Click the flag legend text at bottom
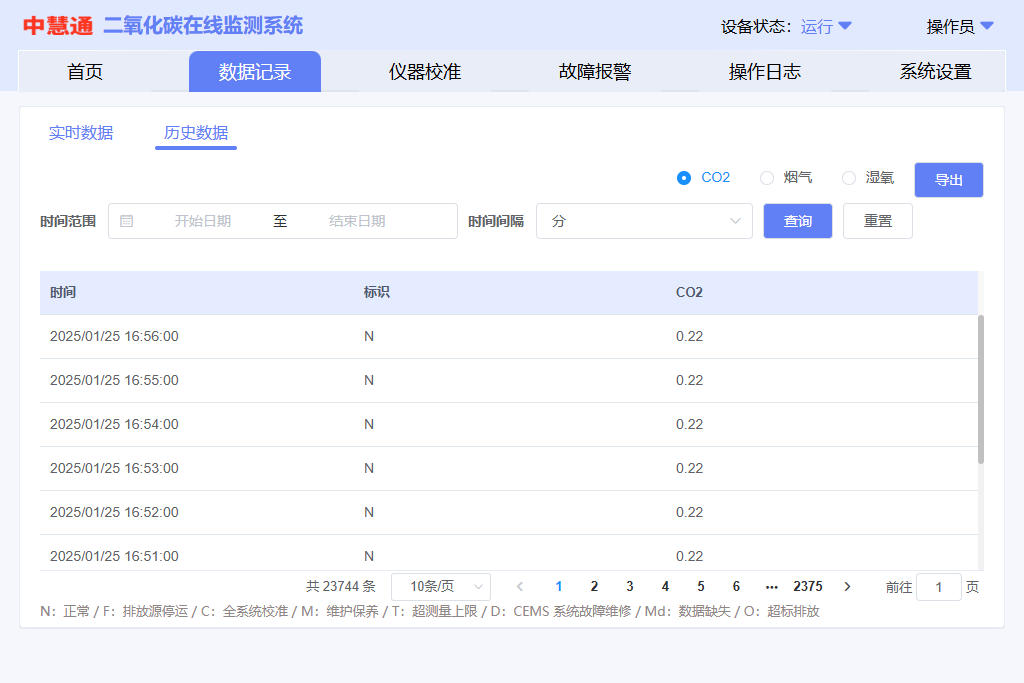1024x683 pixels. 430,611
